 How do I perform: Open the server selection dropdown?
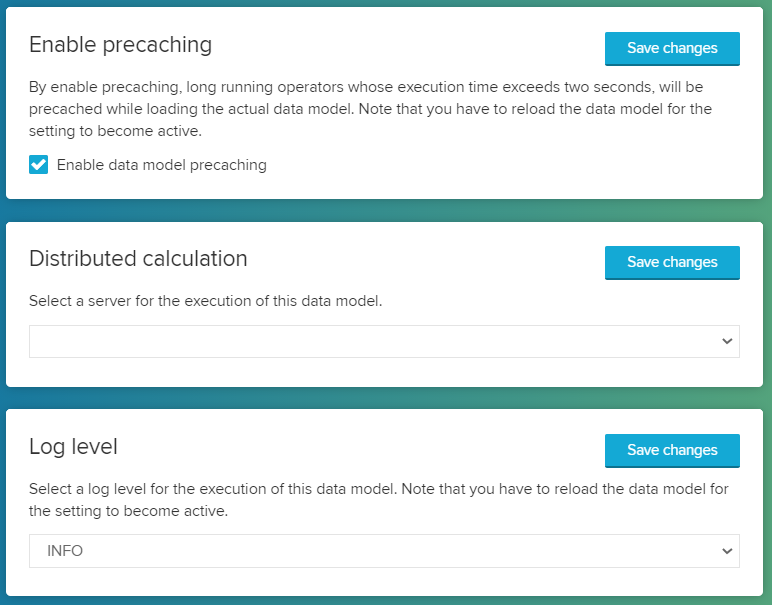(384, 341)
